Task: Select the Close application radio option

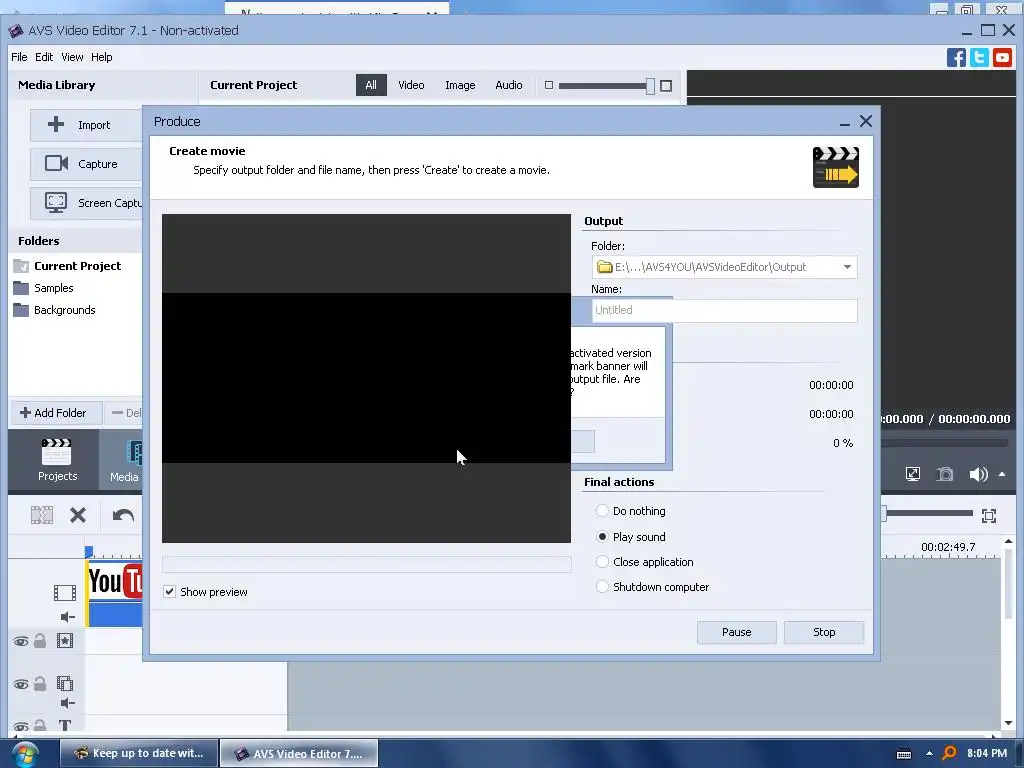Action: click(602, 562)
